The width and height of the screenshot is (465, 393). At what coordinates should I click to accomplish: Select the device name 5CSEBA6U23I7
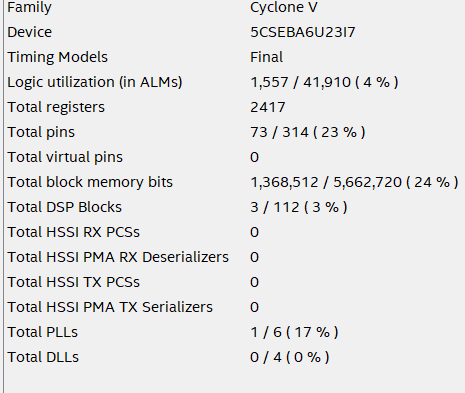pyautogui.click(x=303, y=32)
